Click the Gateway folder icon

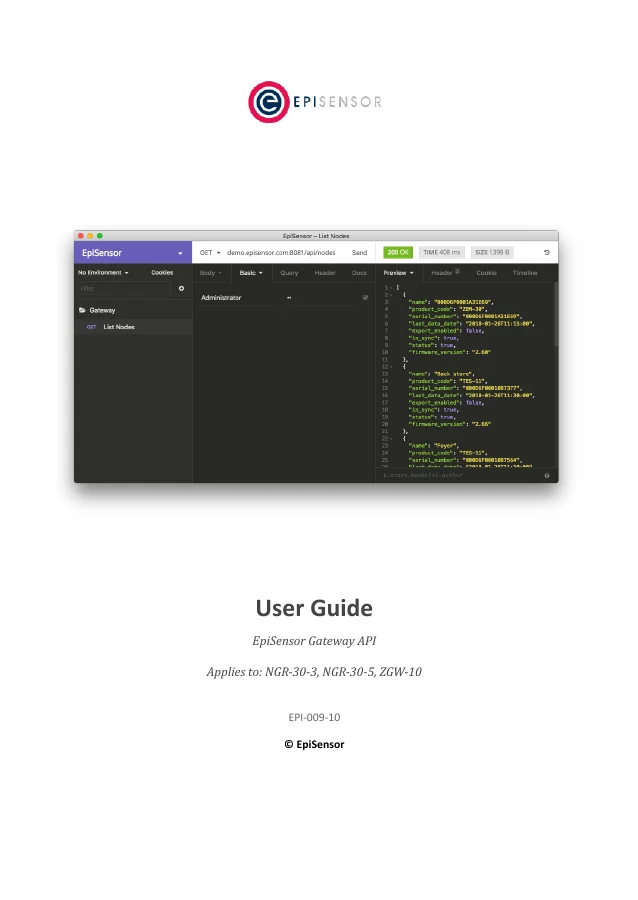(82, 311)
